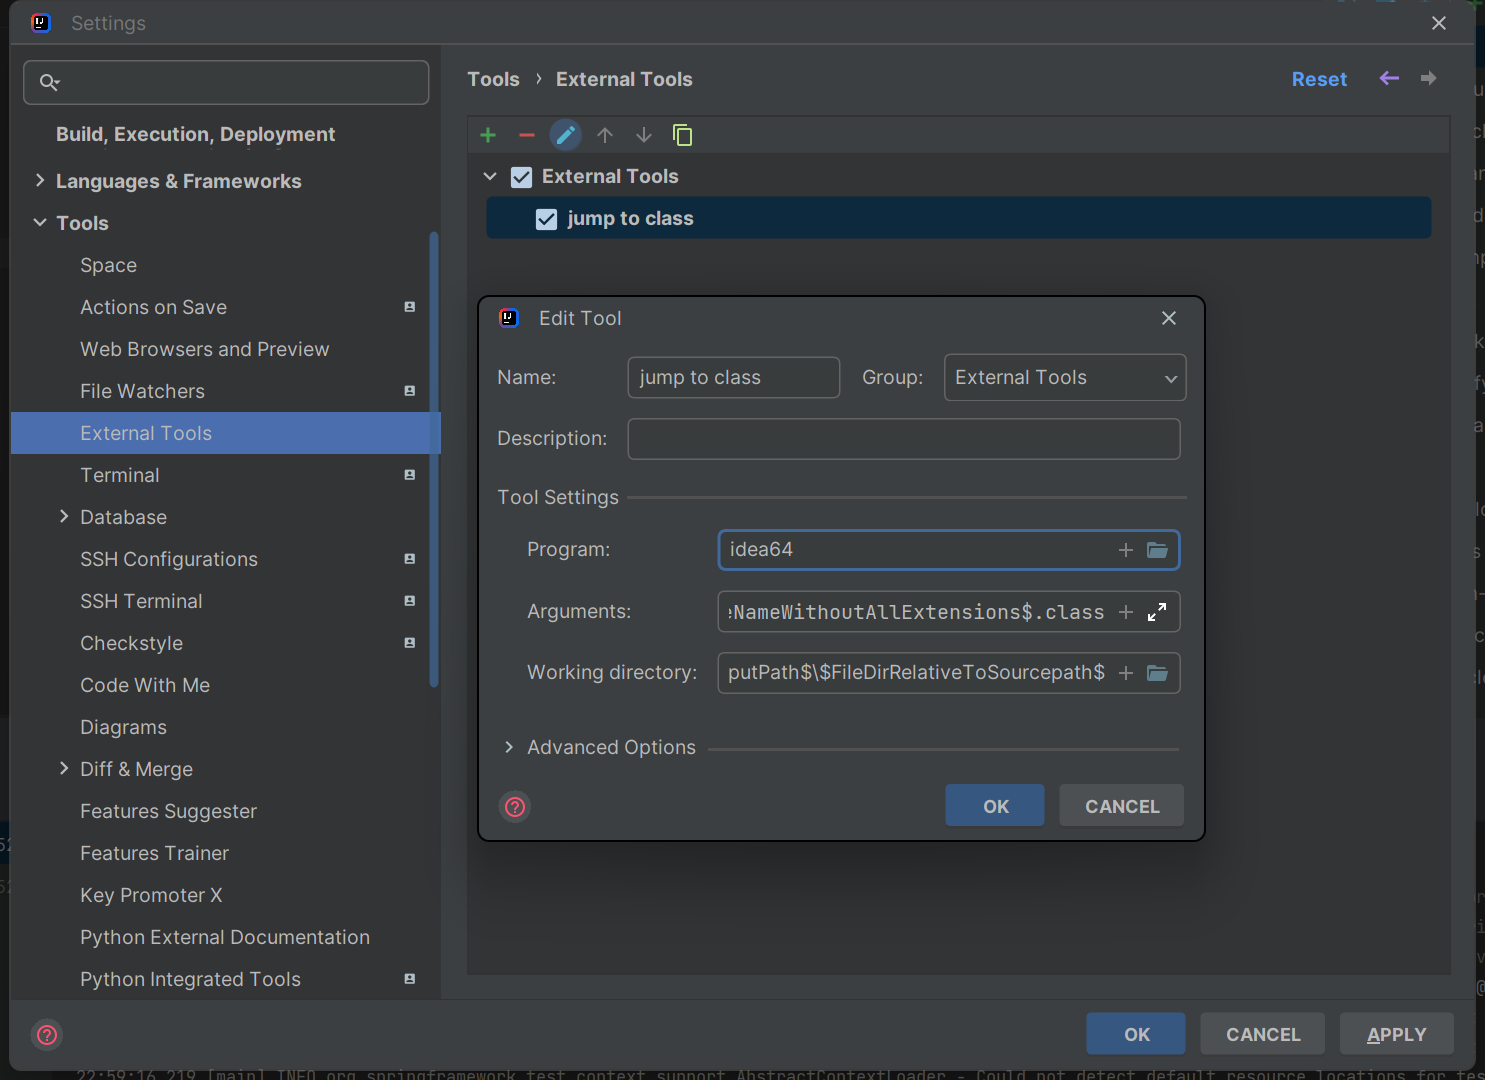Open the Group dropdown list
The image size is (1485, 1080).
[1065, 378]
